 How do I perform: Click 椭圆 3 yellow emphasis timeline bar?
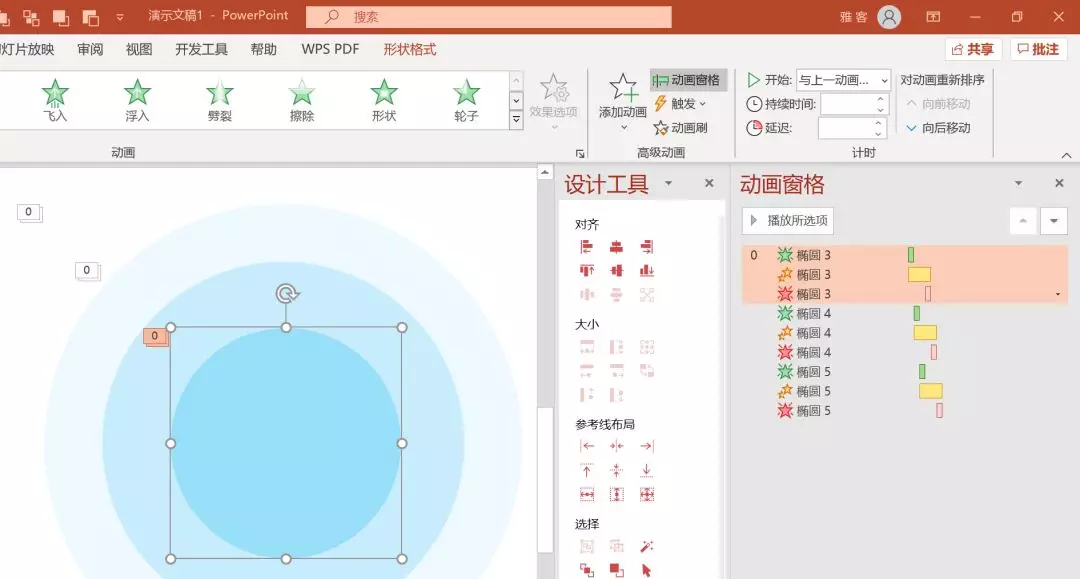click(x=920, y=275)
